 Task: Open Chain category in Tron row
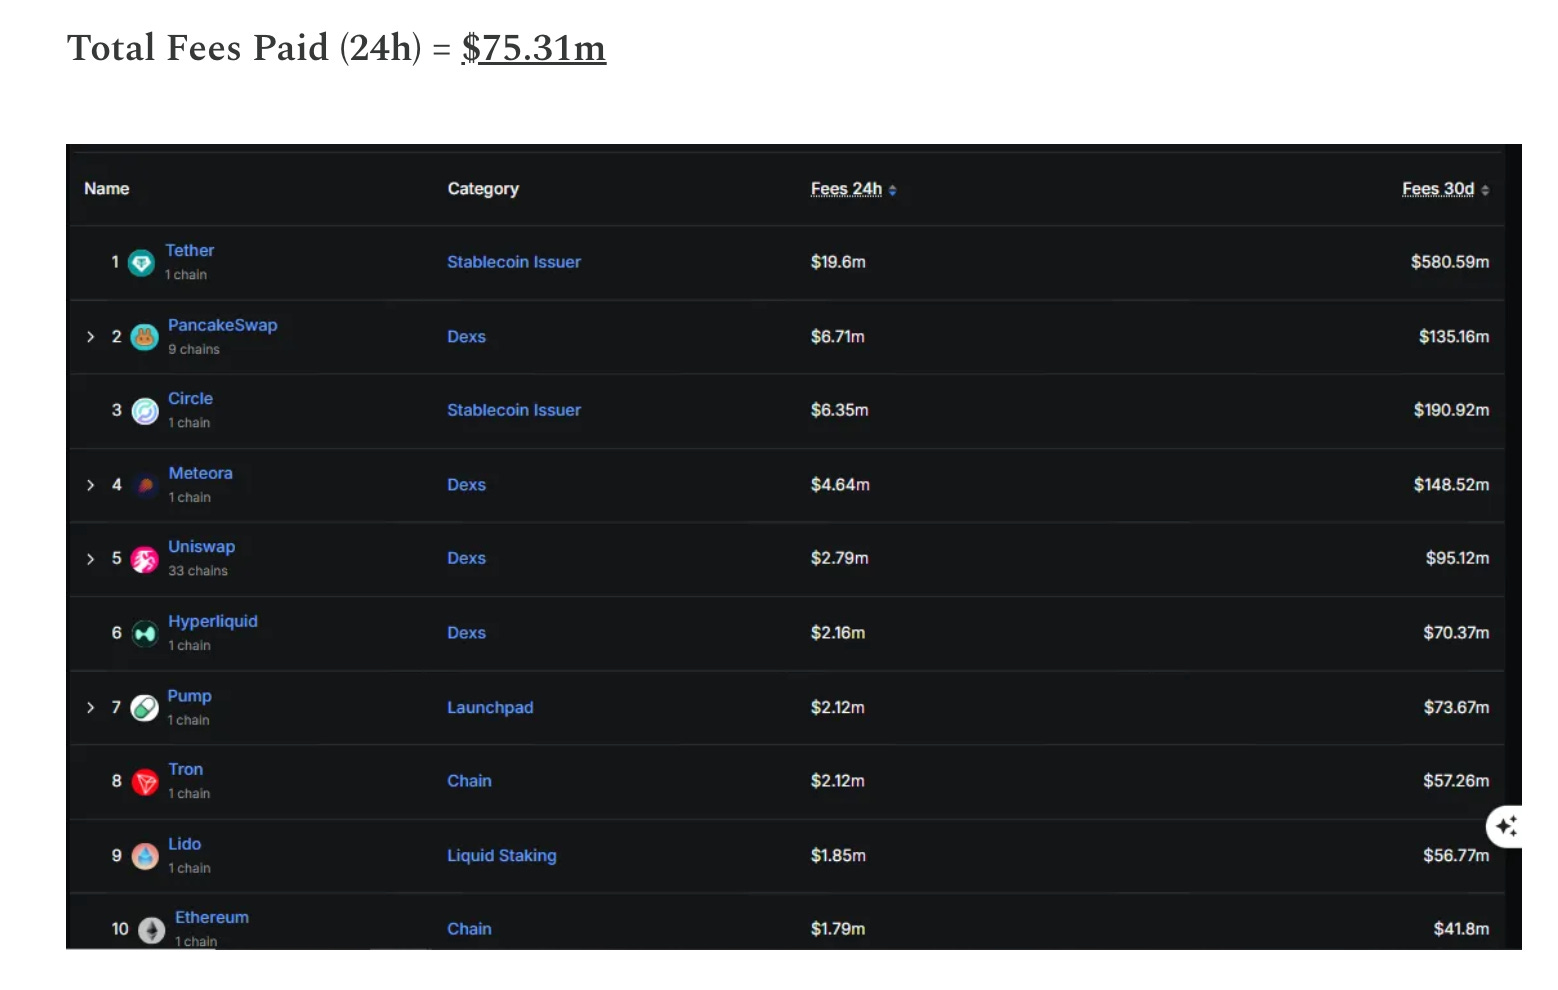(x=470, y=781)
